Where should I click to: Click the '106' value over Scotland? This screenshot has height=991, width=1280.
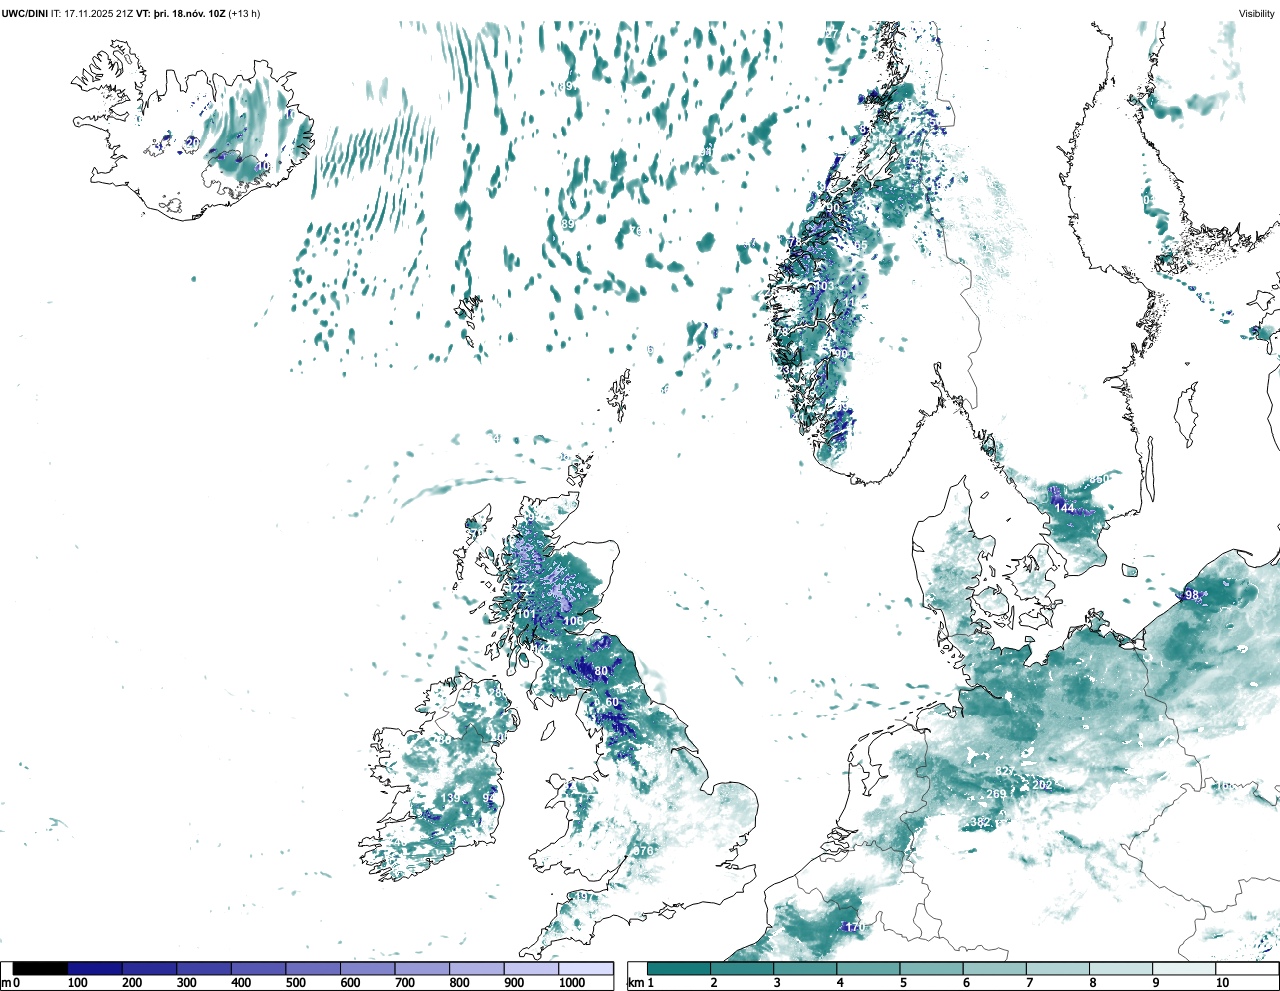[573, 621]
